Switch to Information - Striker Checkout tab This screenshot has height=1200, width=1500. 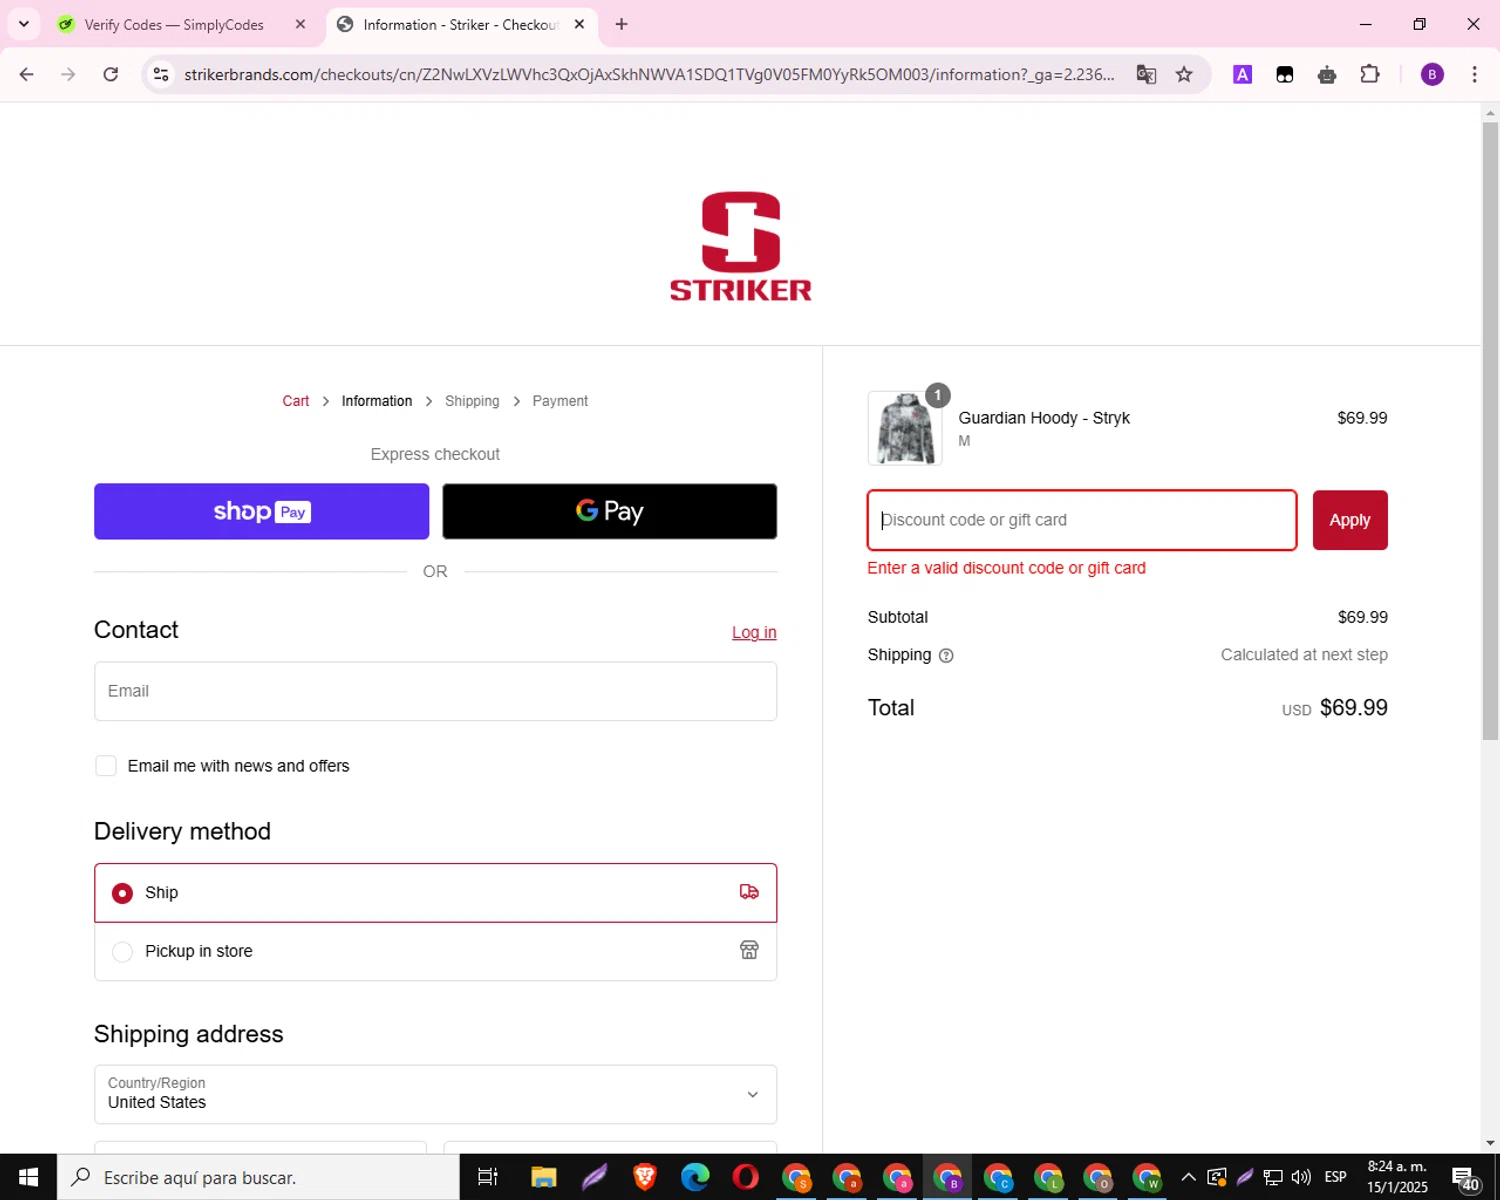pyautogui.click(x=462, y=24)
